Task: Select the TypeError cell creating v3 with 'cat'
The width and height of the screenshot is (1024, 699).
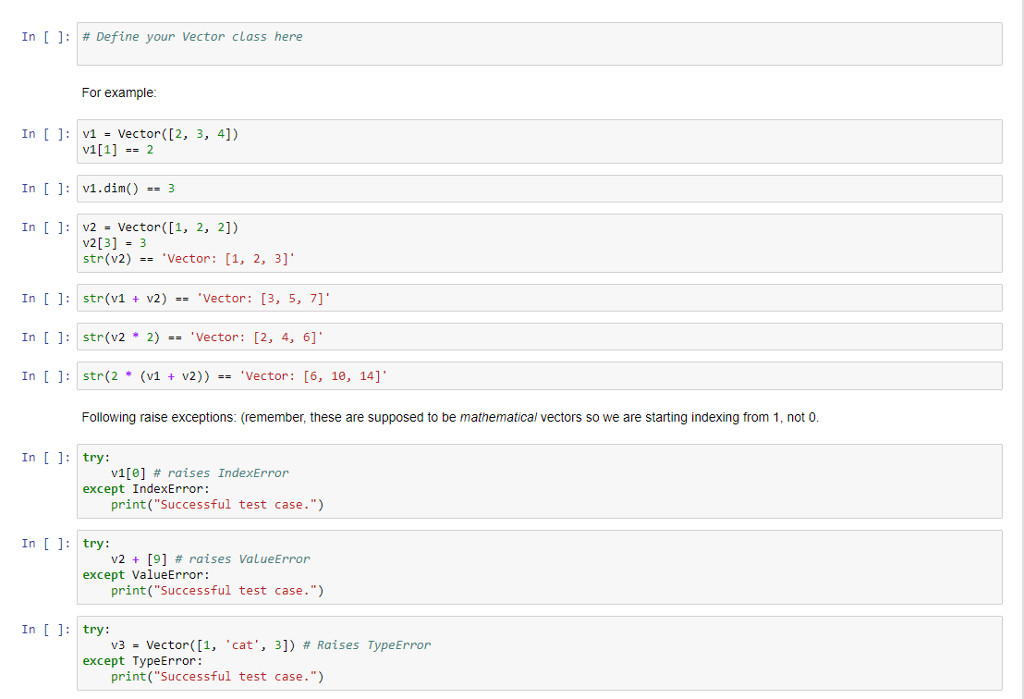Action: coord(300,652)
